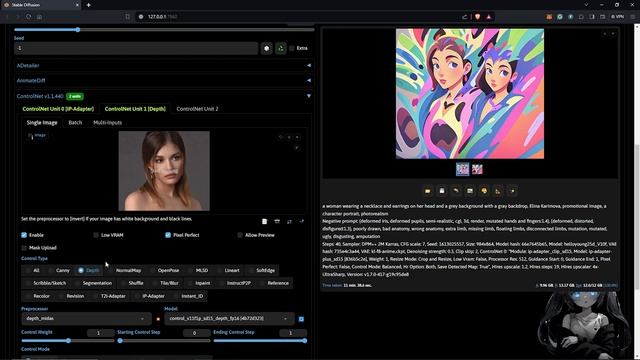Select the Scribble/Sketch control type
Screen dimensions: 640x360
pos(46,283)
